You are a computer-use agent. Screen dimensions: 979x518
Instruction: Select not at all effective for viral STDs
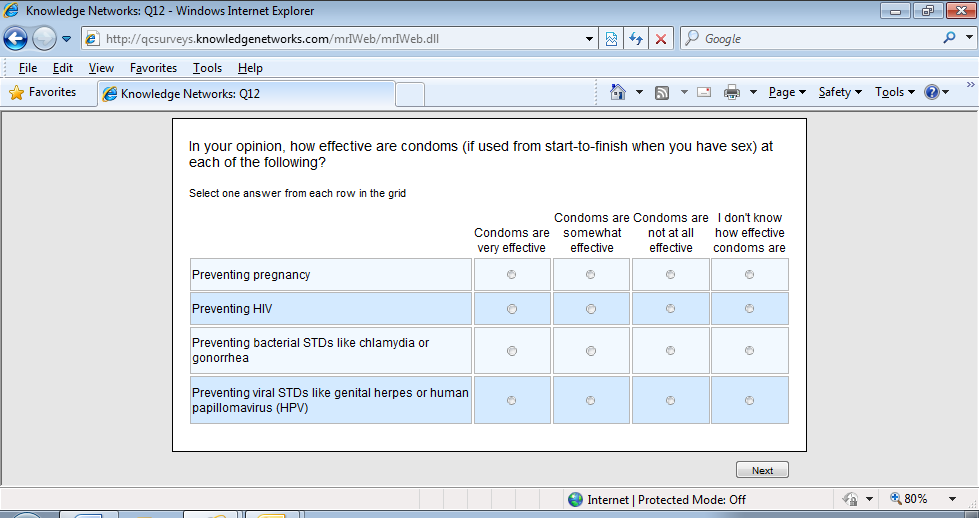click(670, 401)
